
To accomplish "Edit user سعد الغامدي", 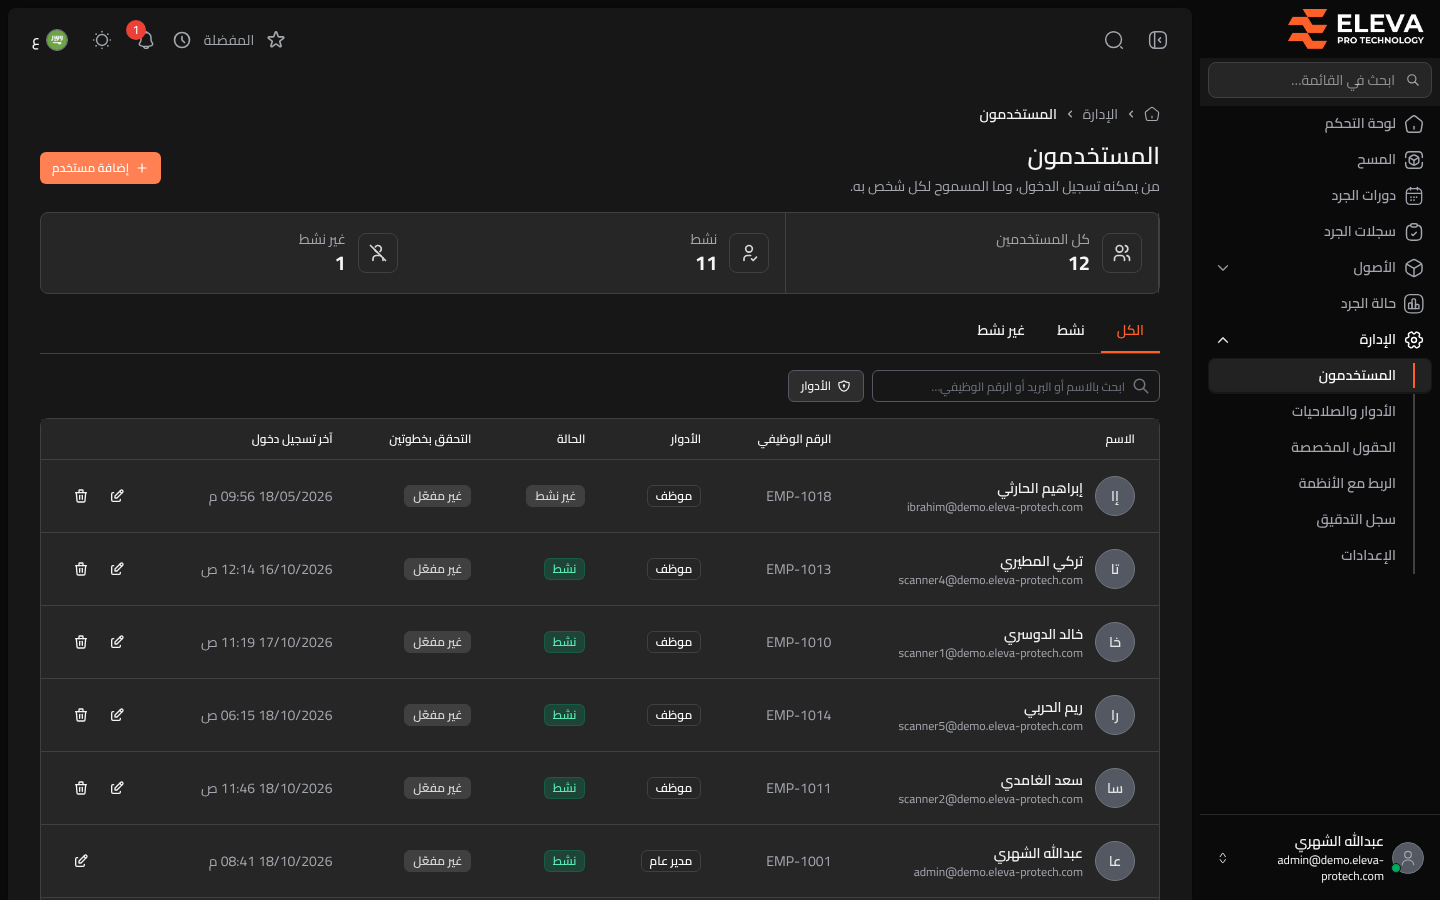I will [117, 788].
